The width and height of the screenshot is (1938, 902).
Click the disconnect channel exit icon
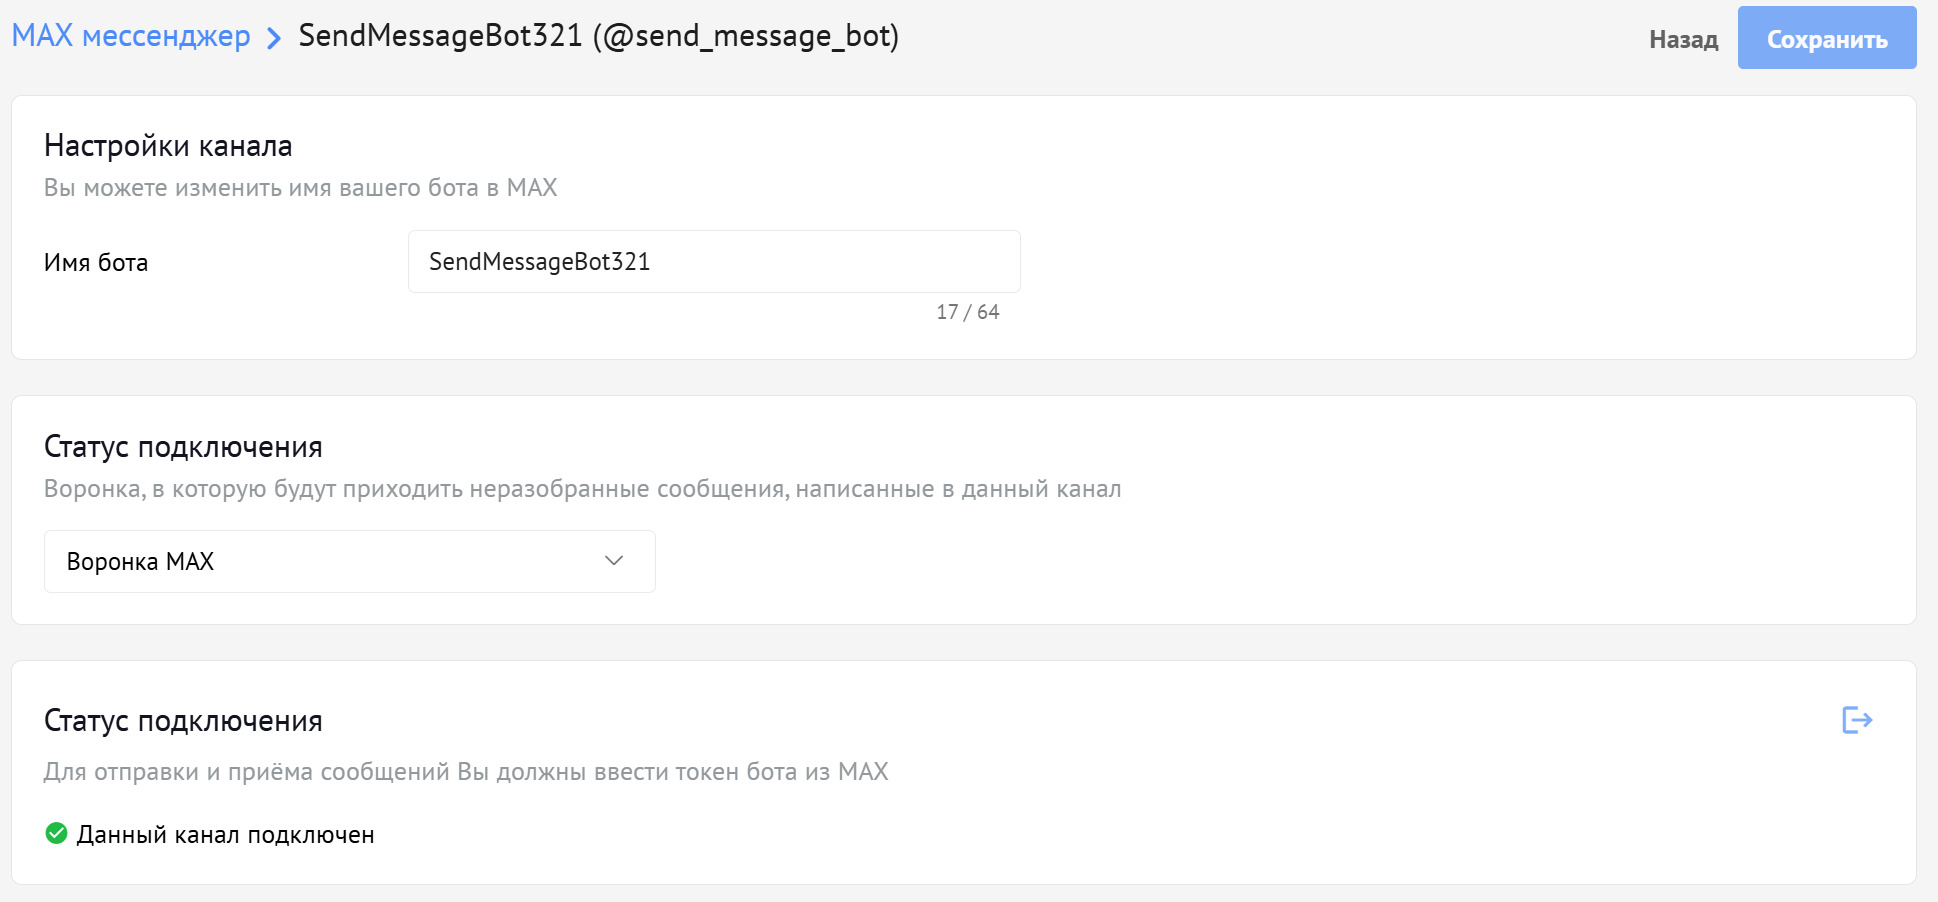[x=1857, y=720]
